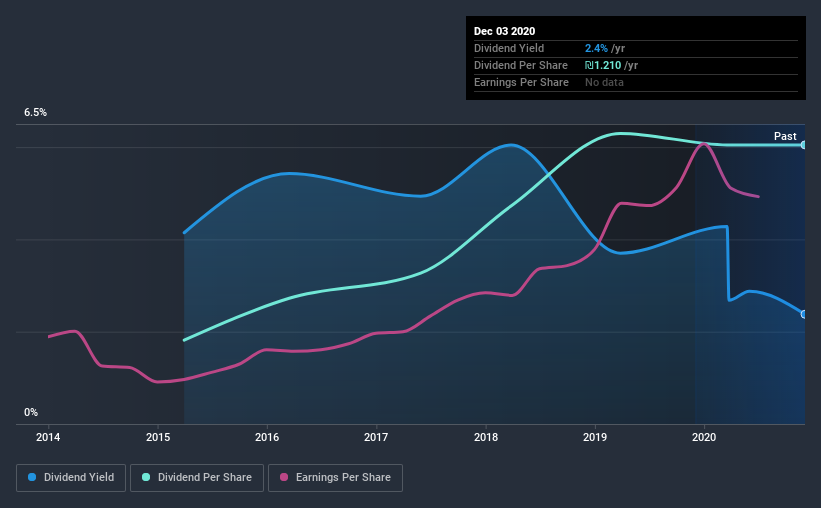This screenshot has width=821, height=508.
Task: Select the Dividend Yield endpoint marker on the chart
Action: [x=804, y=314]
